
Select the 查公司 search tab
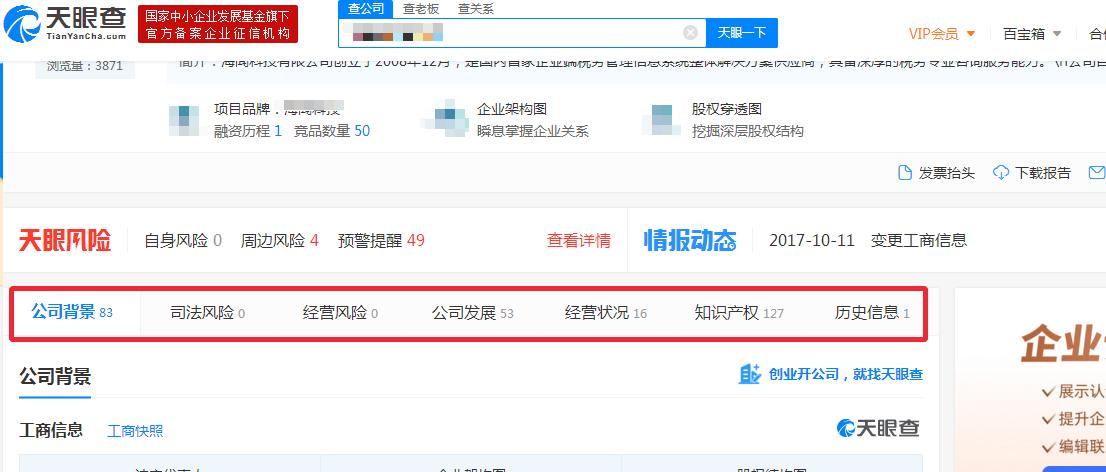(x=366, y=9)
